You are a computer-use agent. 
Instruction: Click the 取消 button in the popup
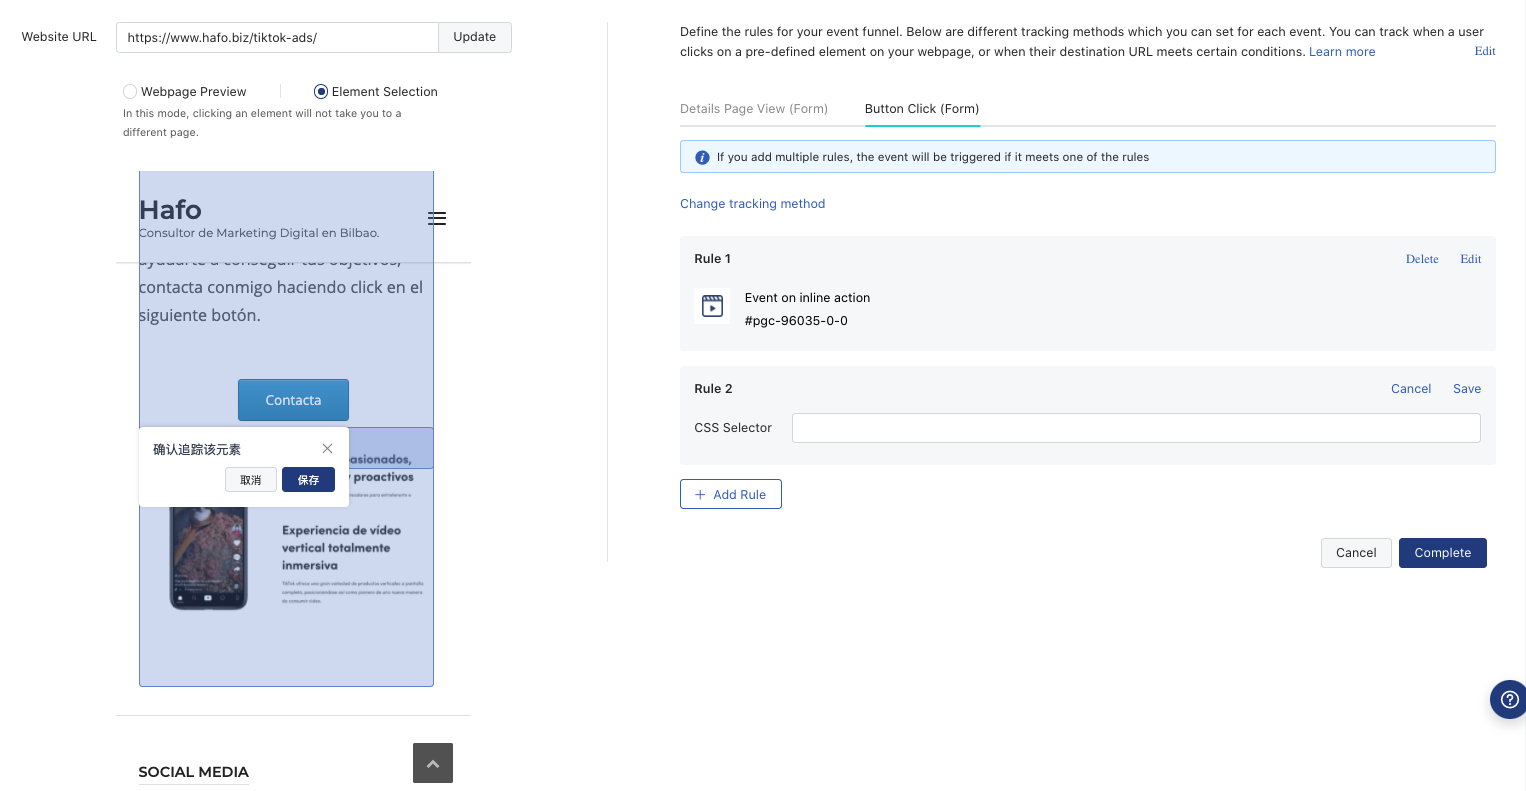tap(251, 480)
